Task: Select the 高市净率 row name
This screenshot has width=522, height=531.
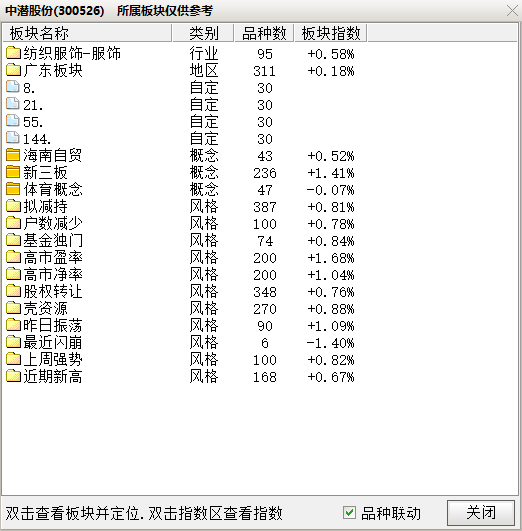Action: pos(53,274)
